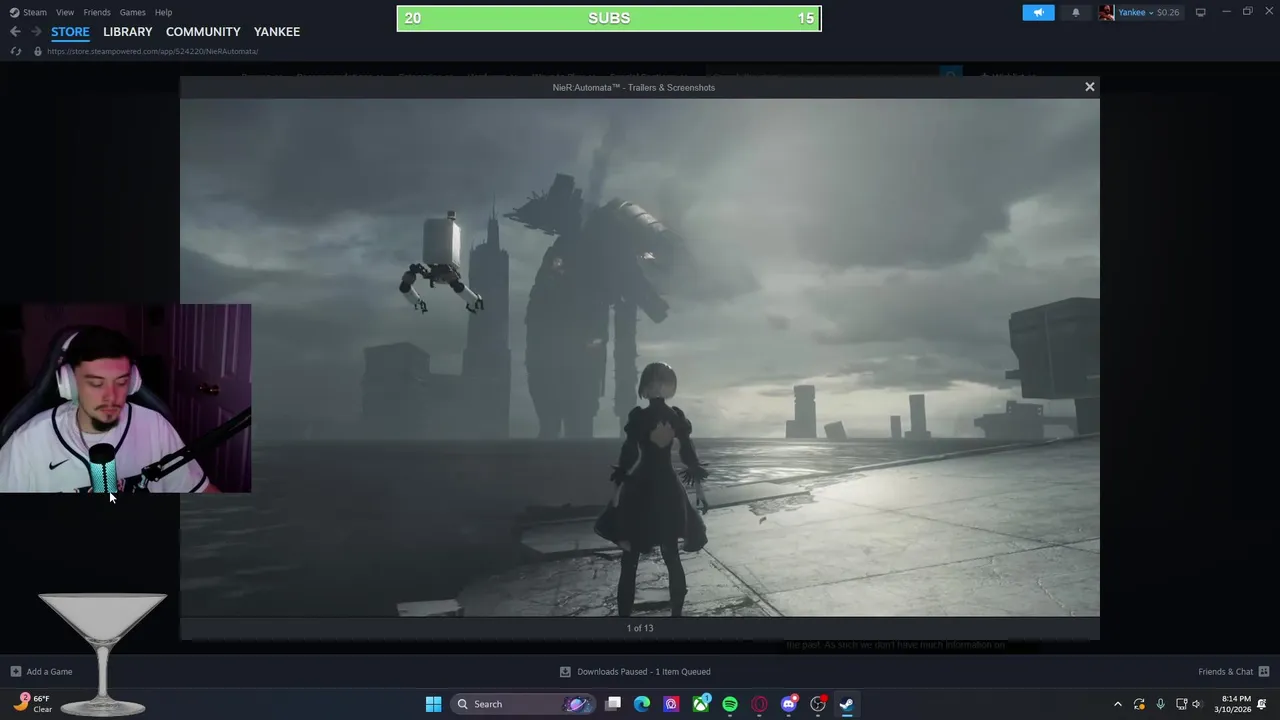Open Windows notification center bell
The height and width of the screenshot is (720, 1280).
(x=1263, y=704)
